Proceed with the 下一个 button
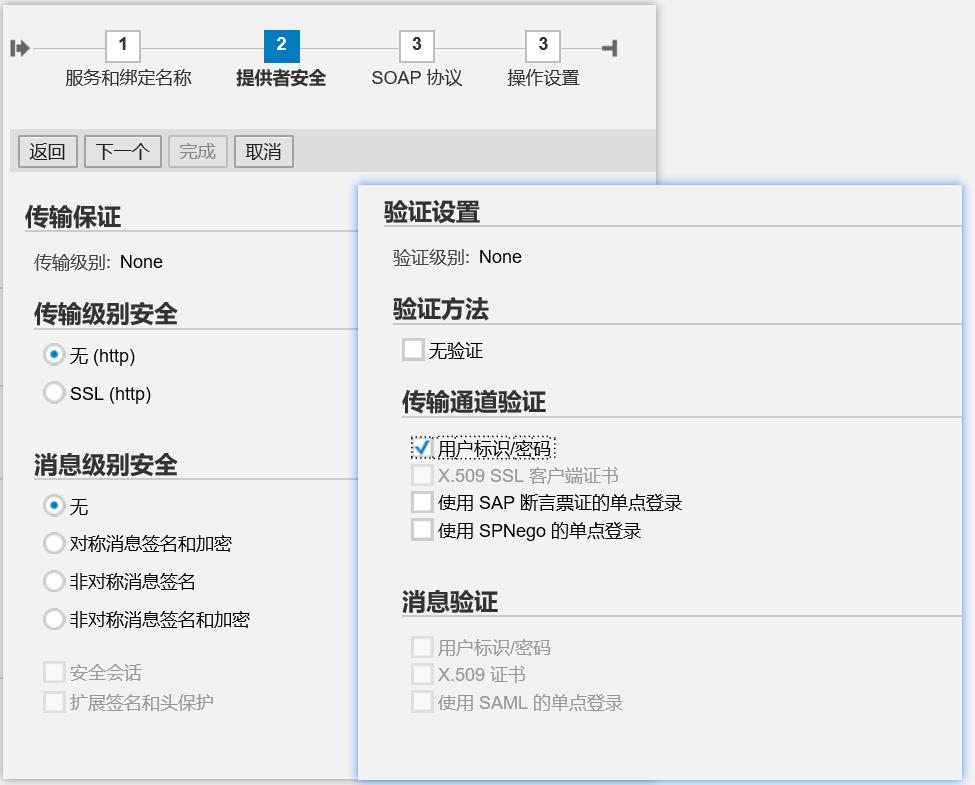 (x=122, y=151)
